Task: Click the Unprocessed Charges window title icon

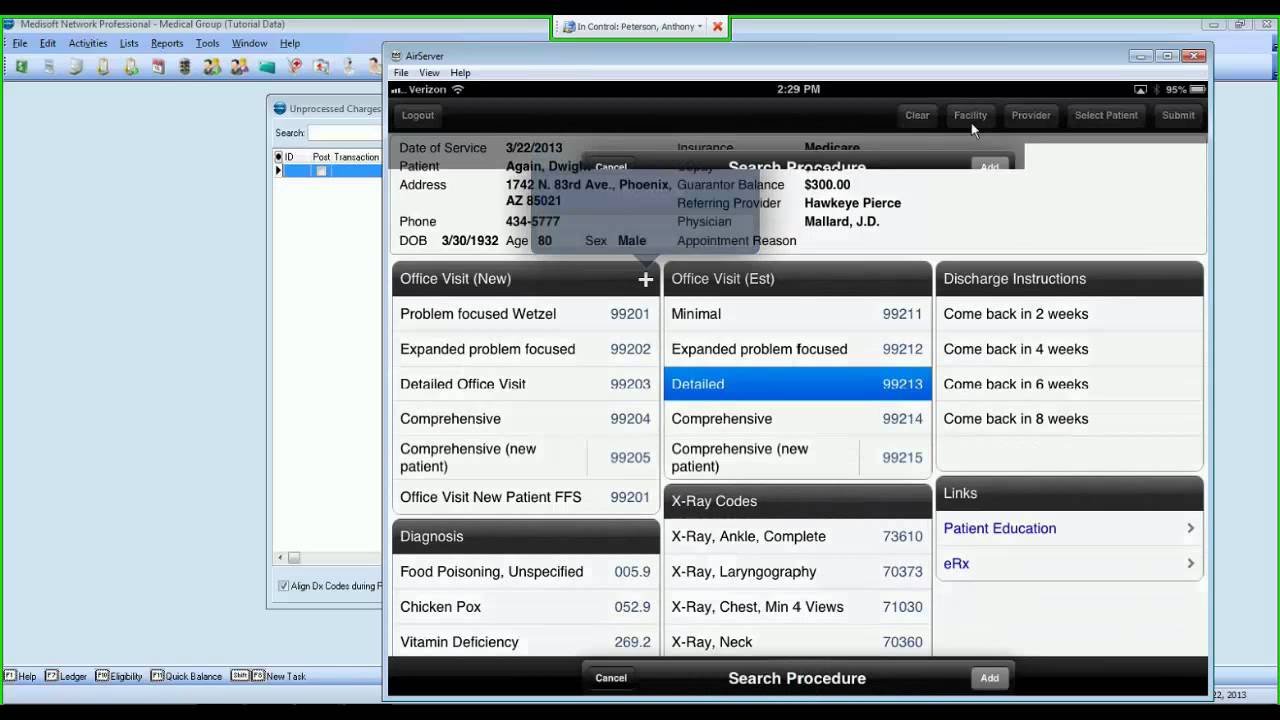Action: point(280,108)
